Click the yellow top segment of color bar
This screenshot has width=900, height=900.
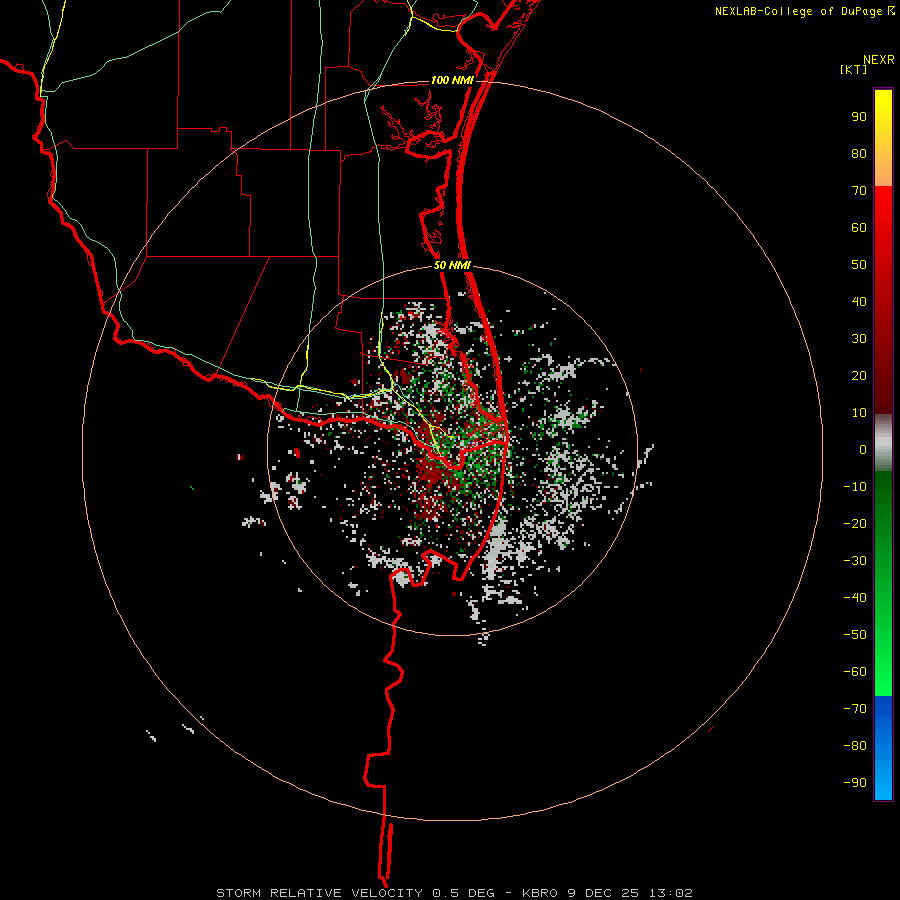pyautogui.click(x=883, y=138)
